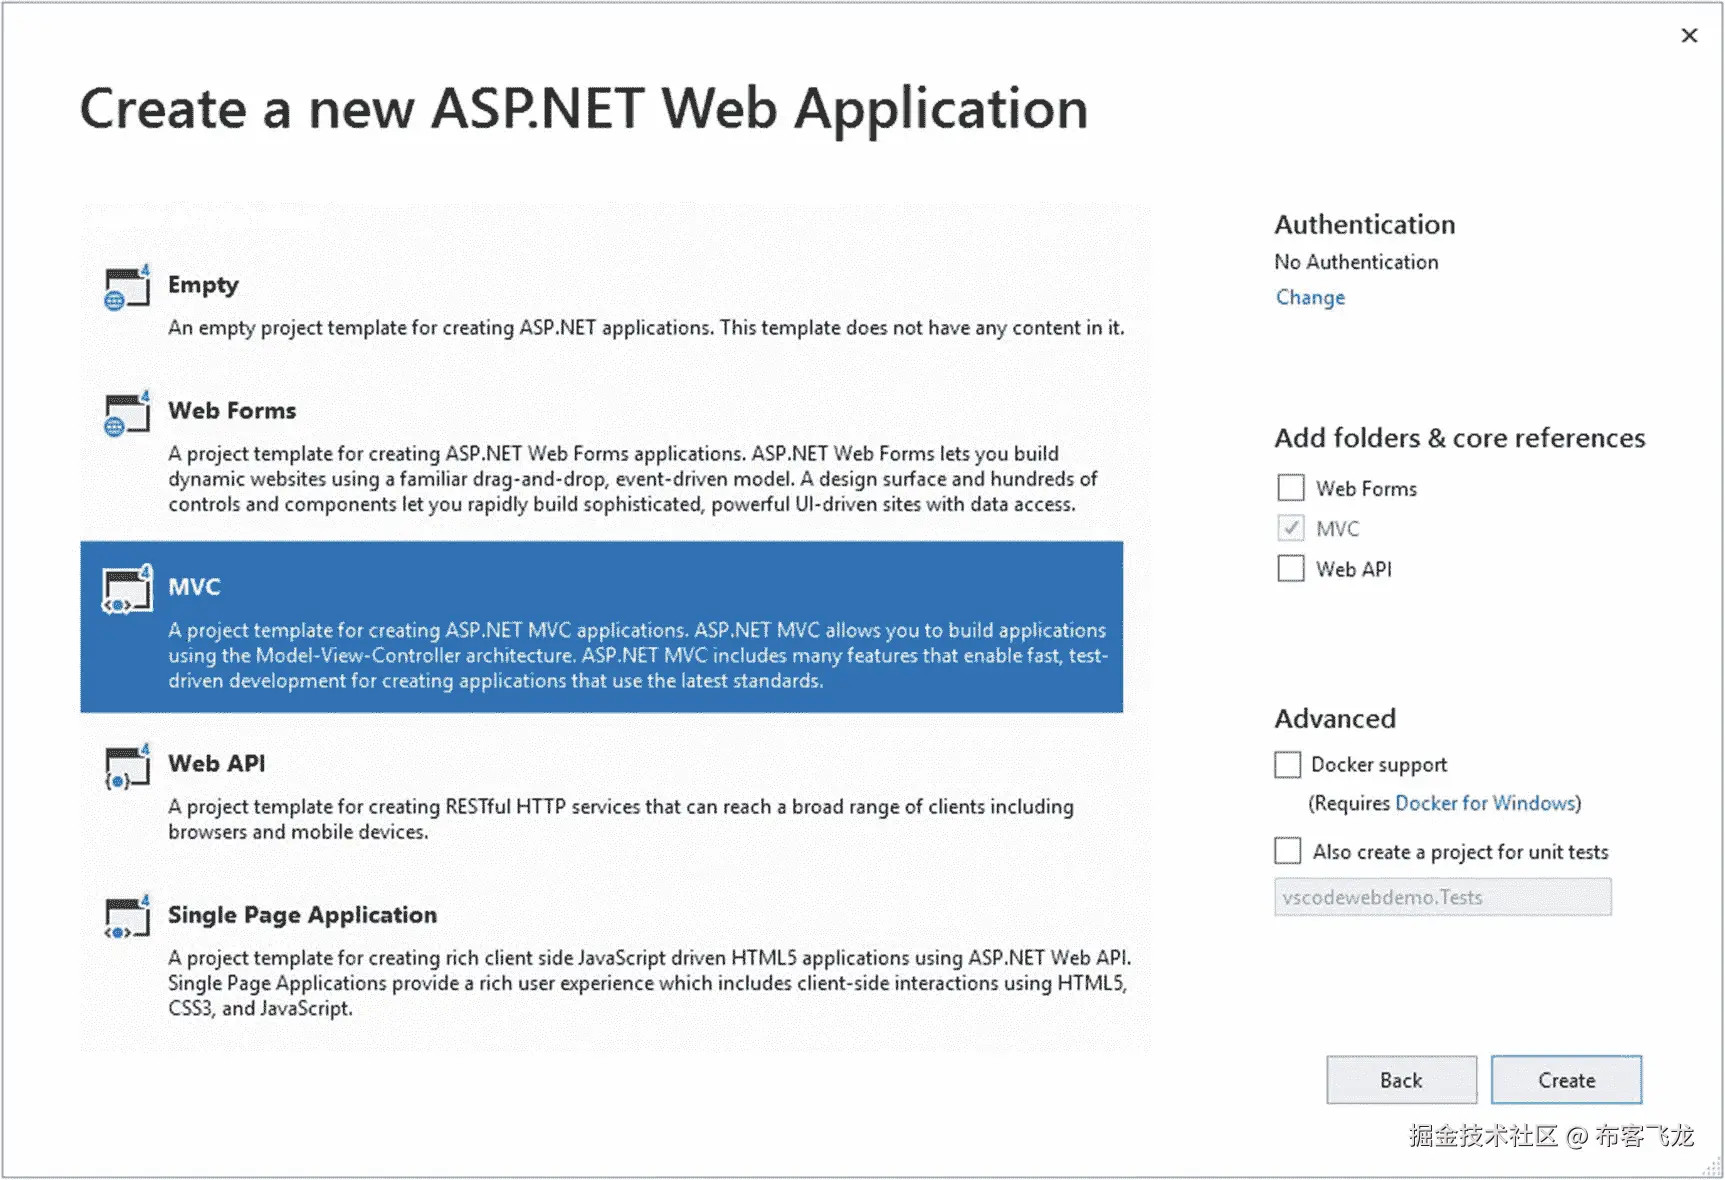Image resolution: width=1725 pixels, height=1180 pixels.
Task: Check Also create a project for unit tests
Action: [x=1288, y=851]
